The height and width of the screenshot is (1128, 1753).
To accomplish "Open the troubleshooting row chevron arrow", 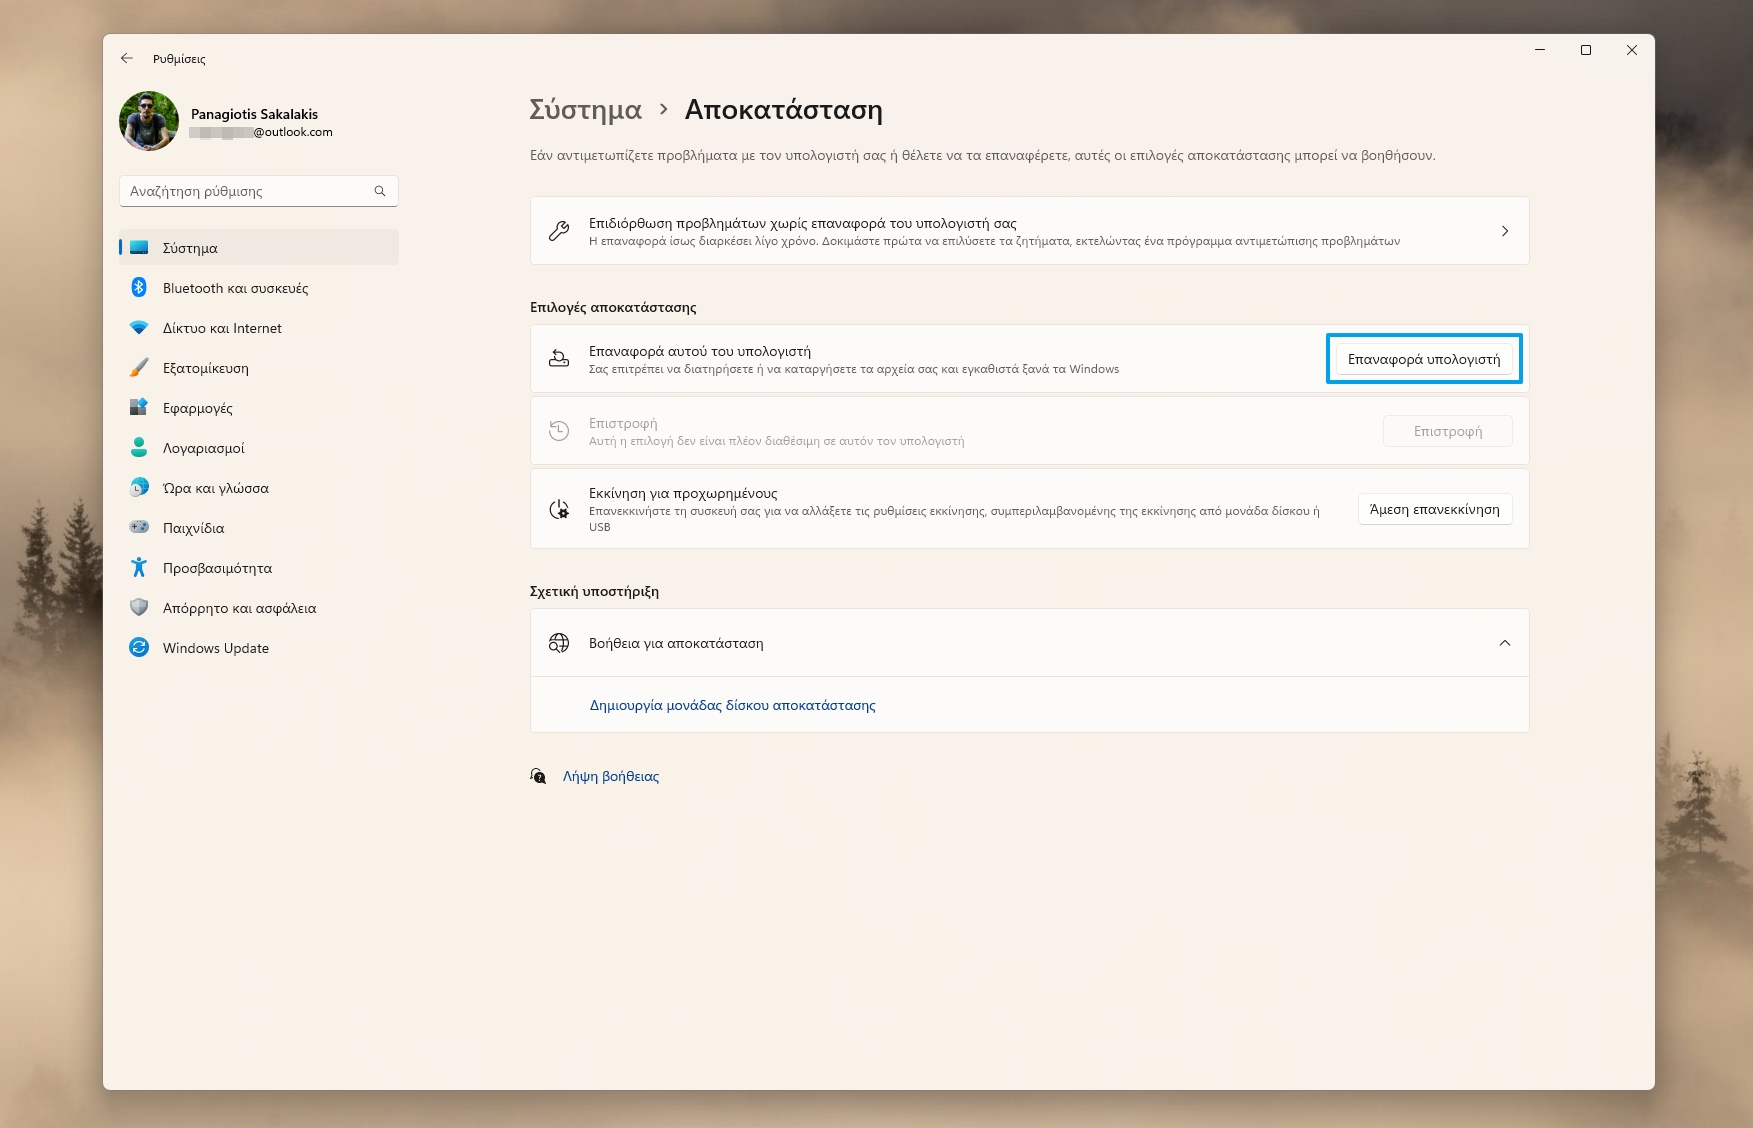I will 1504,231.
